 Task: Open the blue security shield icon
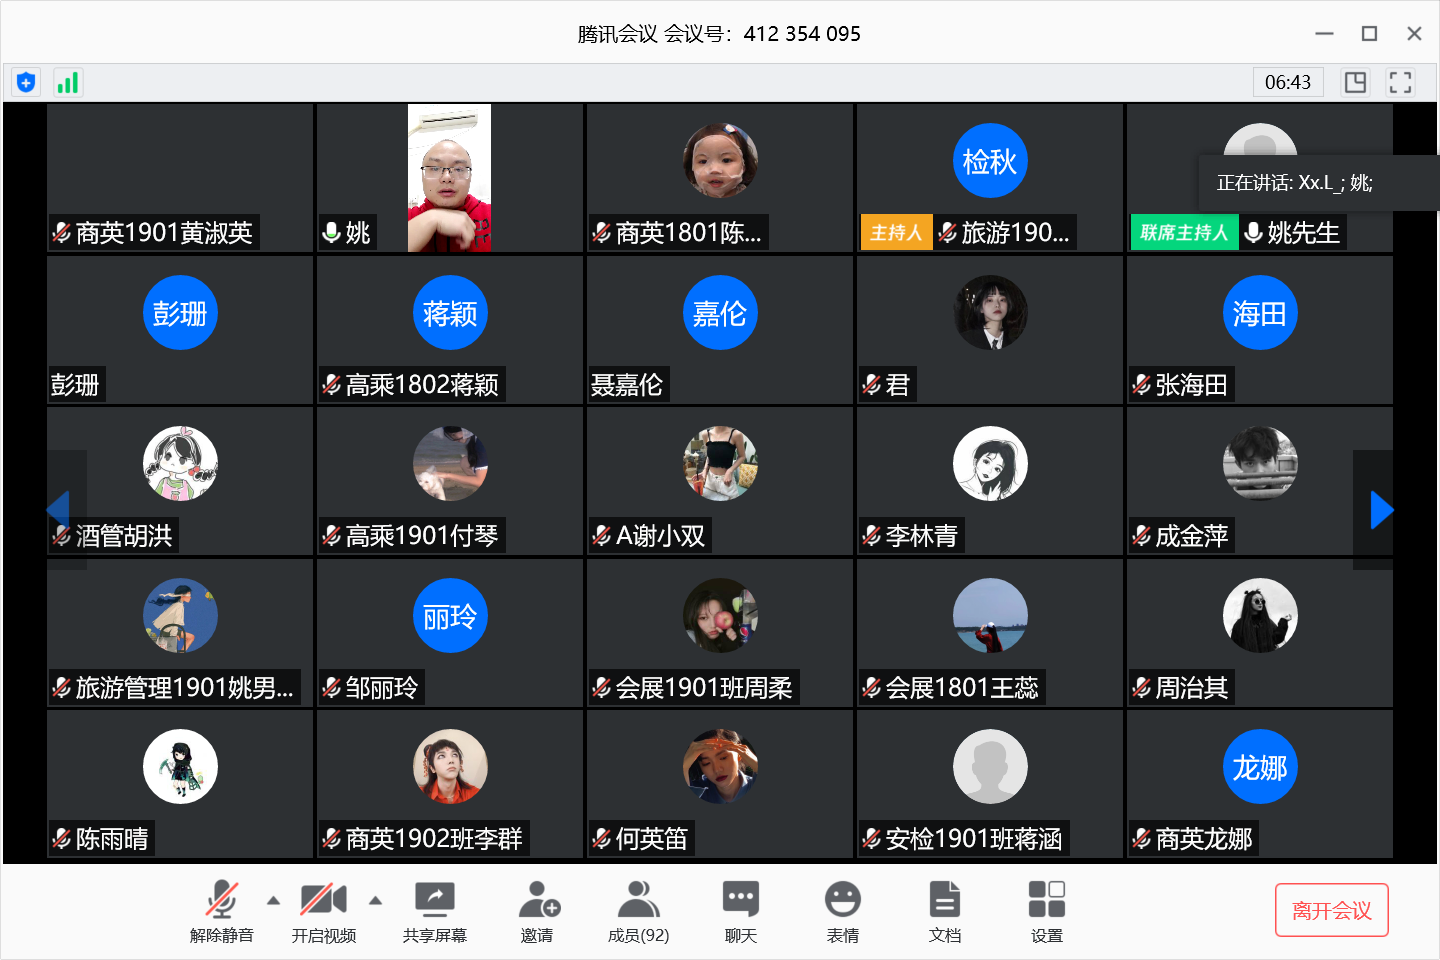(26, 82)
